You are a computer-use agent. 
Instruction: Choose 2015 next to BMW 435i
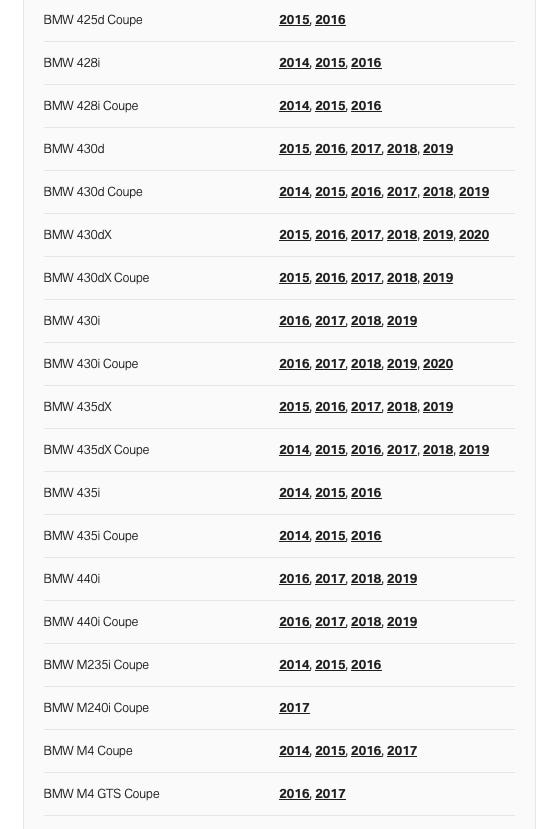(x=330, y=493)
